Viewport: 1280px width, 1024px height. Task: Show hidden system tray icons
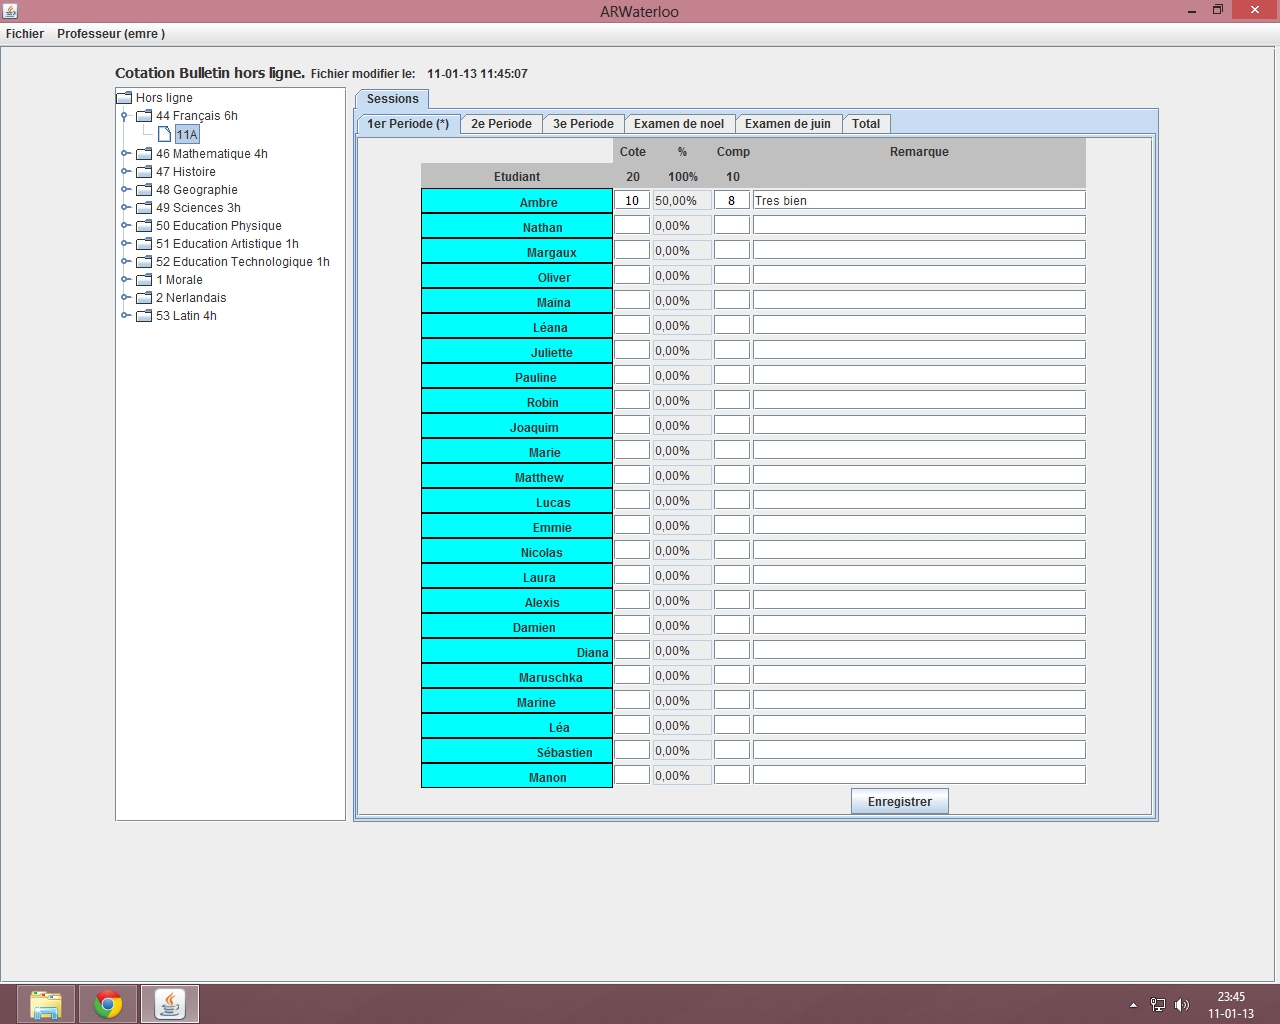click(1133, 1005)
